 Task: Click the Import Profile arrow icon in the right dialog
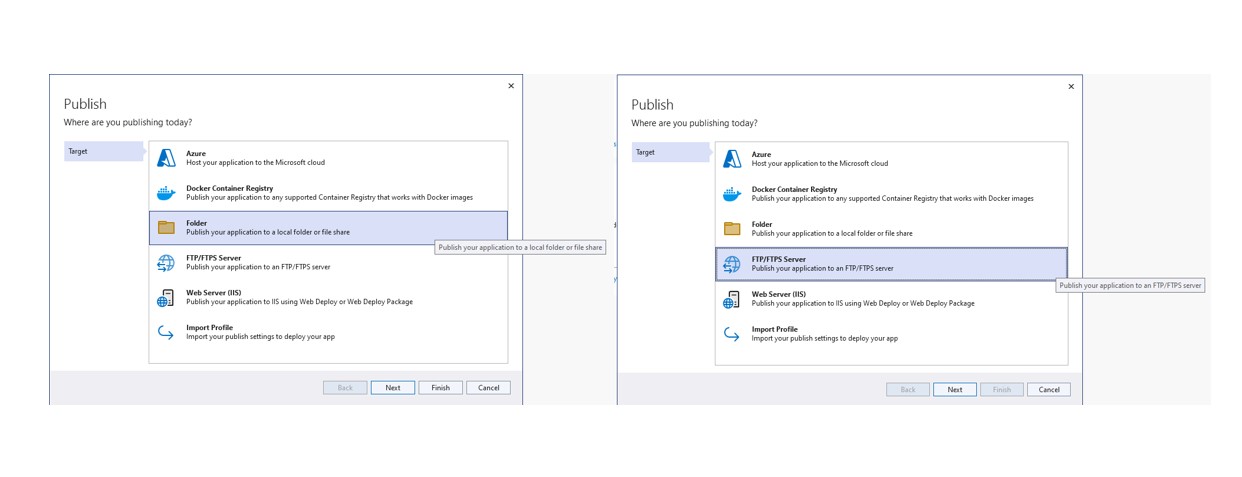point(732,334)
